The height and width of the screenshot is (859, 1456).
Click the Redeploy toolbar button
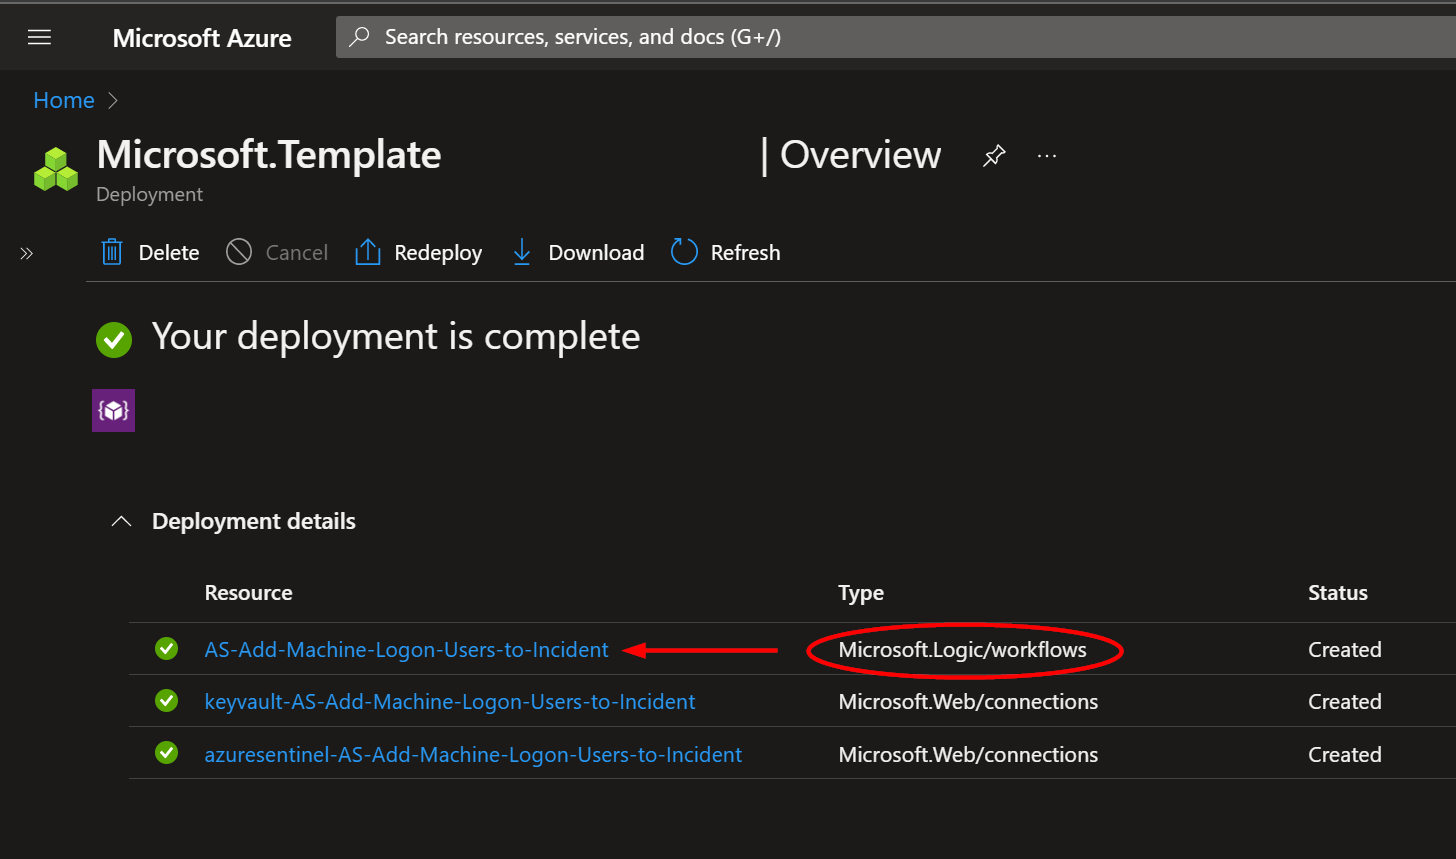coord(418,252)
